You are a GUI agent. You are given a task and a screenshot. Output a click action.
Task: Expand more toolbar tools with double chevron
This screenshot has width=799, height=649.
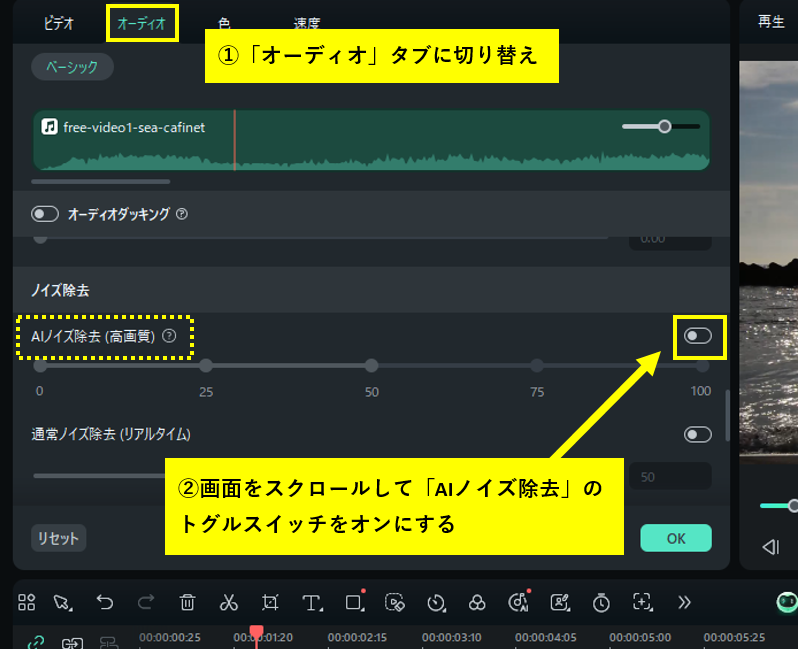(684, 602)
